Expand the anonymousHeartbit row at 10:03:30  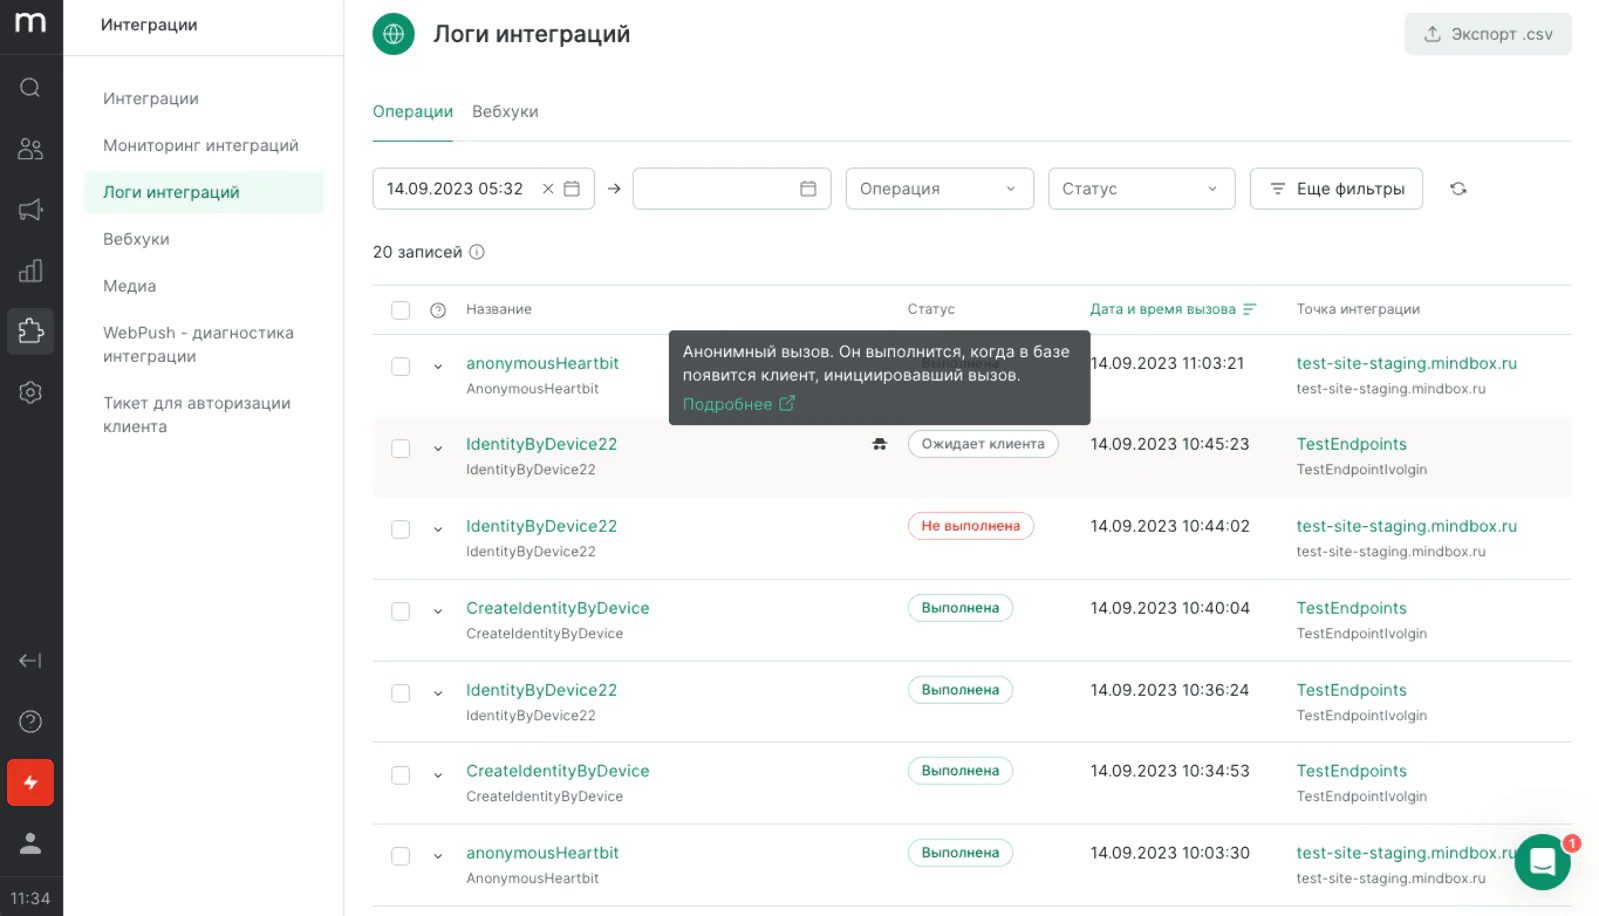(x=438, y=856)
